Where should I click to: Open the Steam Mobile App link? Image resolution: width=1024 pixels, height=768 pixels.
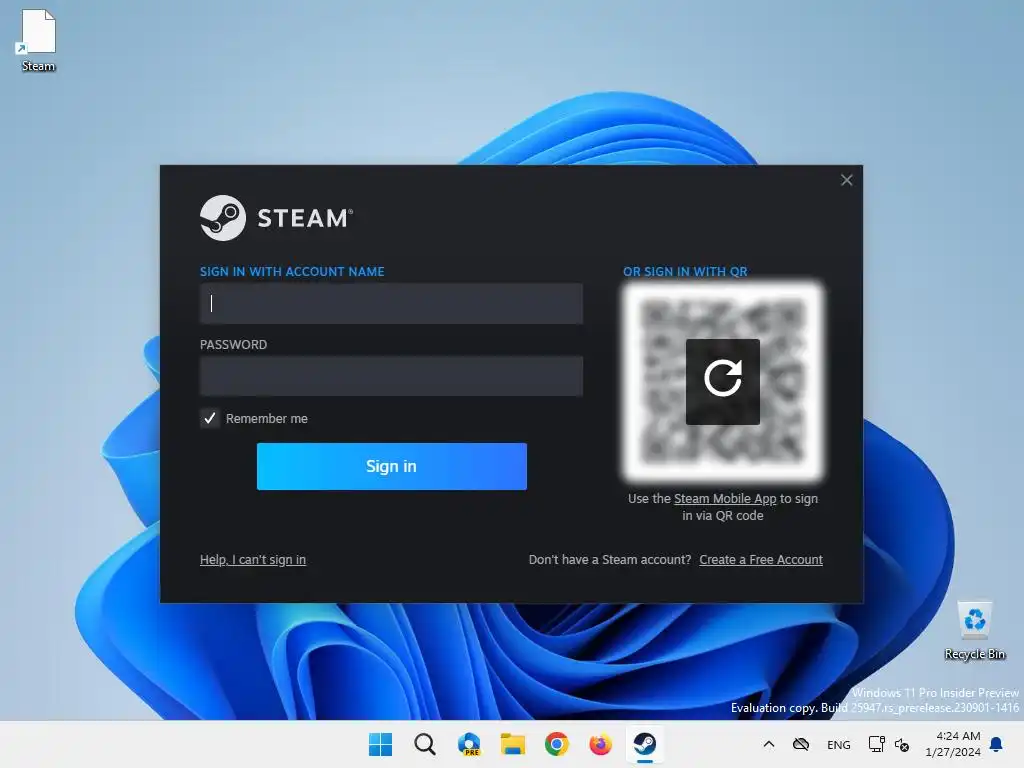pyautogui.click(x=725, y=498)
